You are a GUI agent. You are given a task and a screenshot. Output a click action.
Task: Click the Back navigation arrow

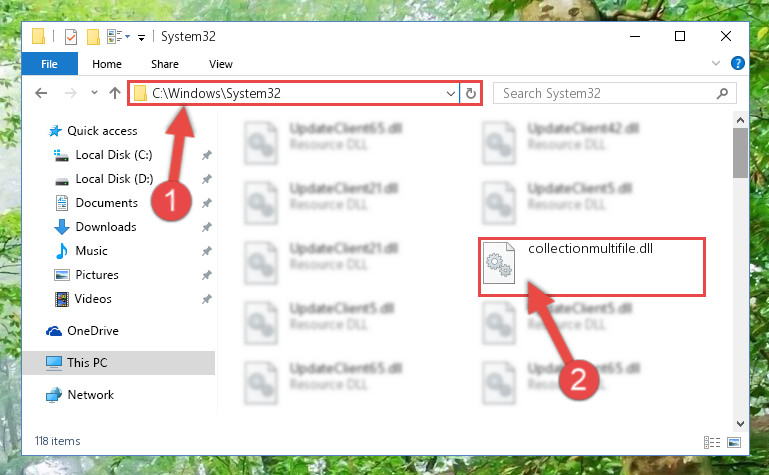tap(41, 93)
